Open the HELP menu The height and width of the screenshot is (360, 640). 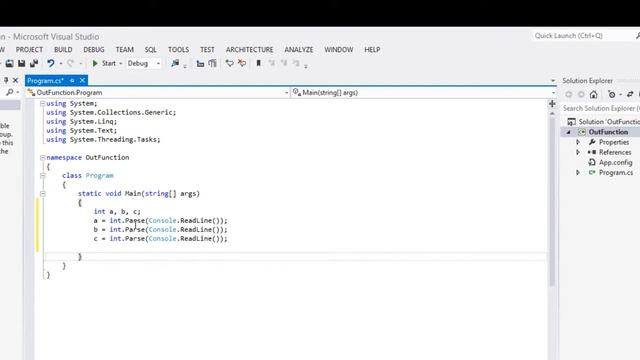[372, 50]
